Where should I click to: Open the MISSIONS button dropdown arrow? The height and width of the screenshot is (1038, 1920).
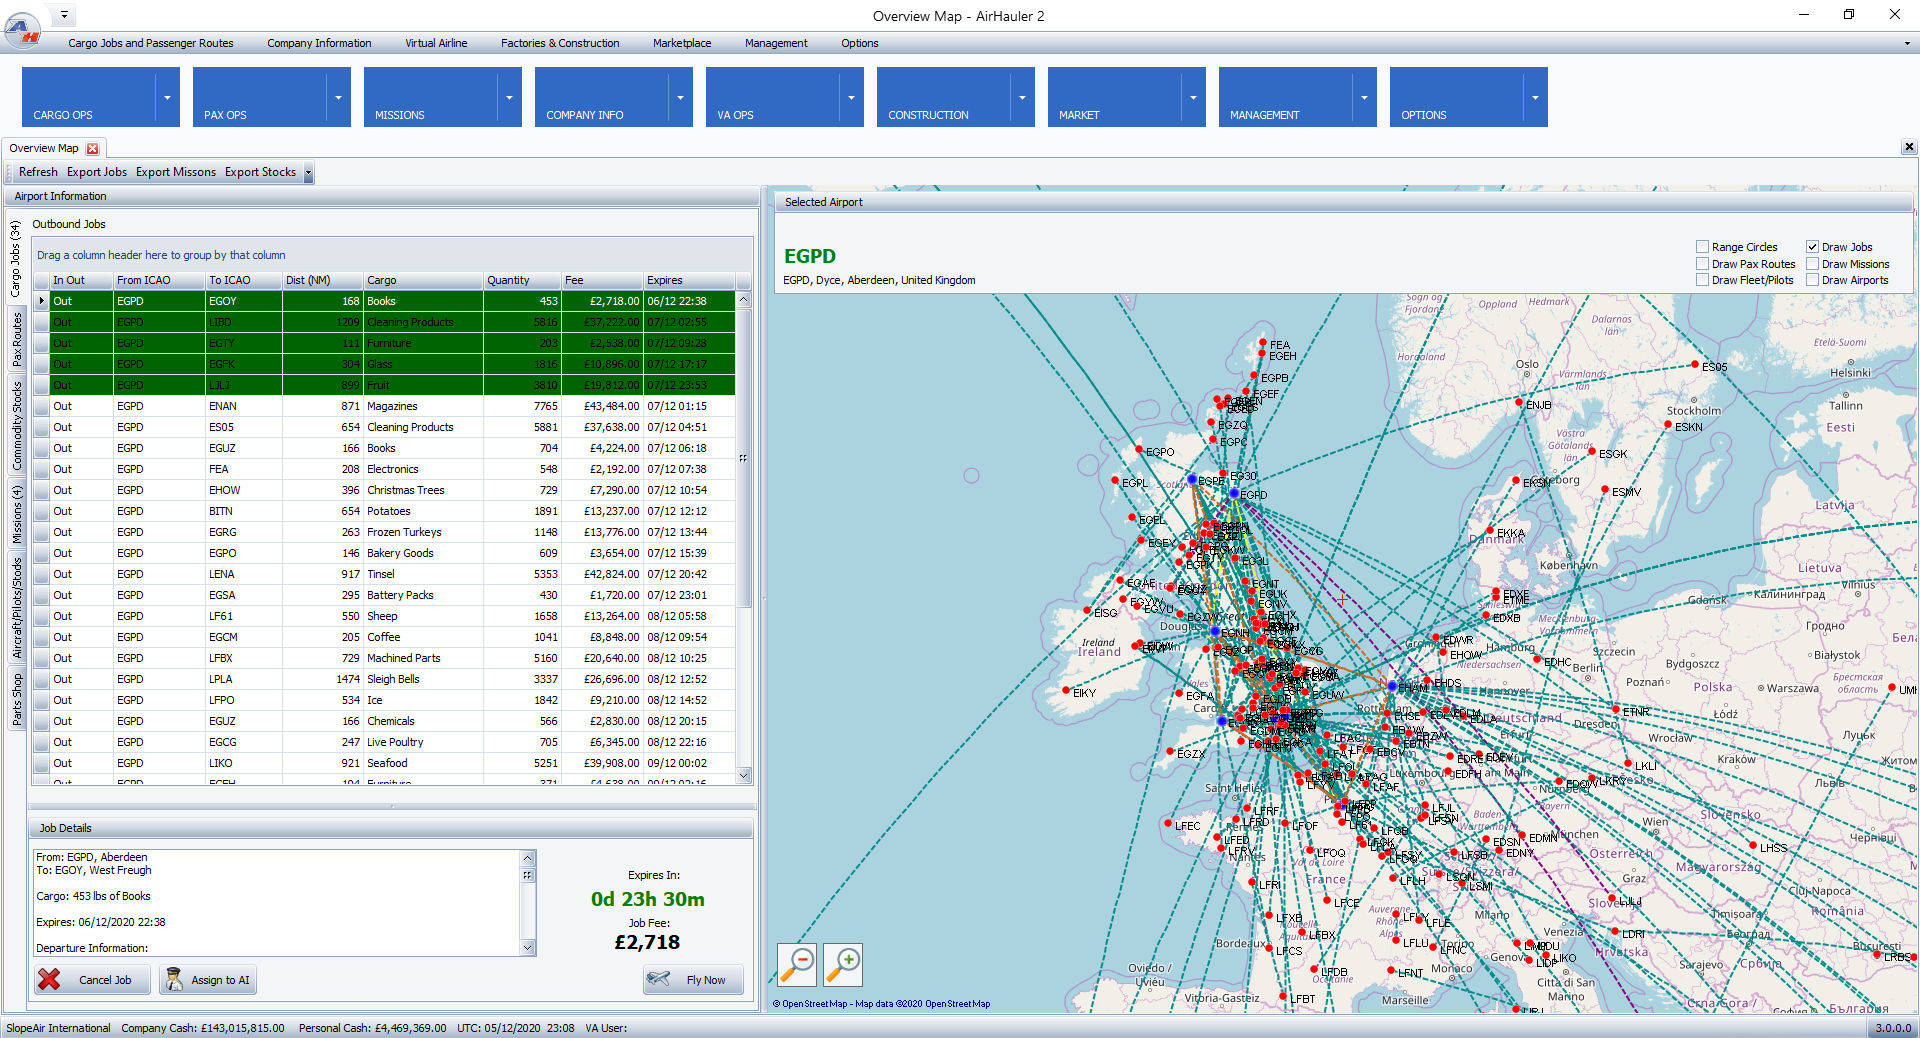click(x=509, y=97)
